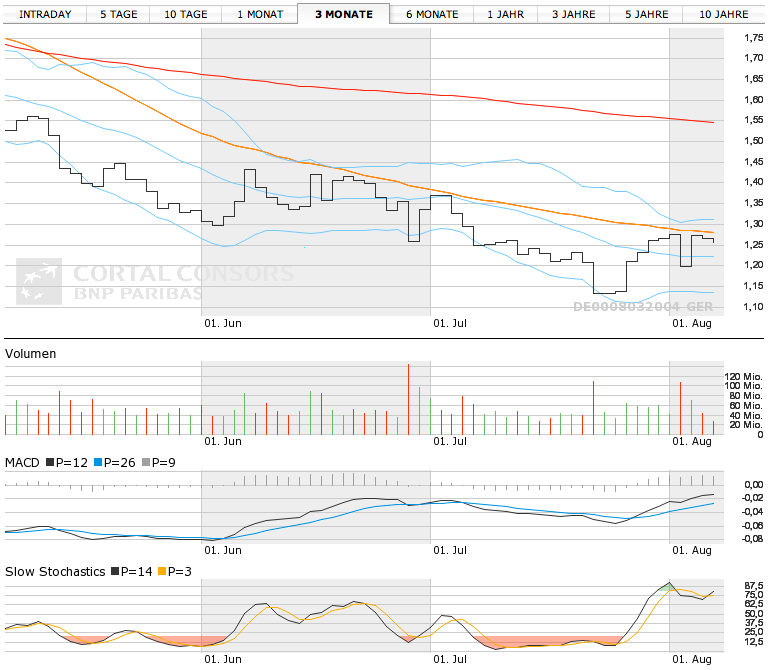
Task: Click the black Stochastics P=14 legend square
Action: click(x=113, y=572)
